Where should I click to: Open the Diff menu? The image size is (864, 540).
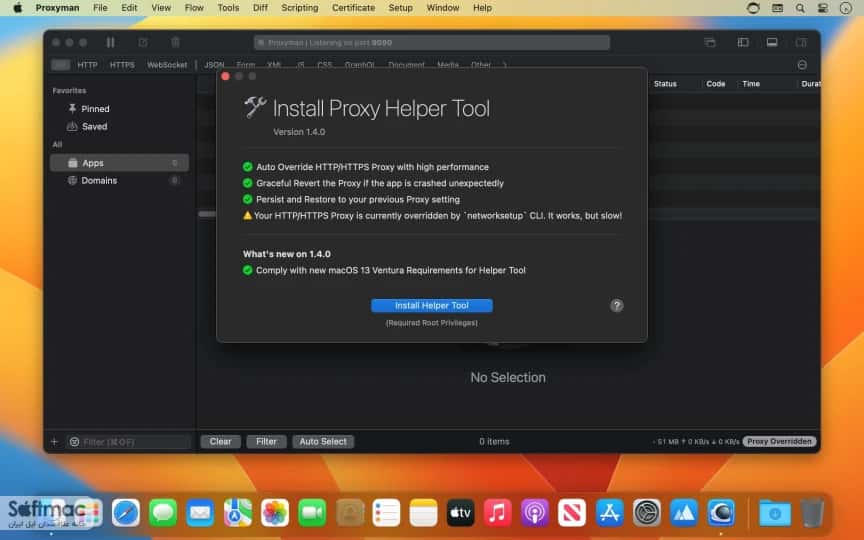coord(260,8)
